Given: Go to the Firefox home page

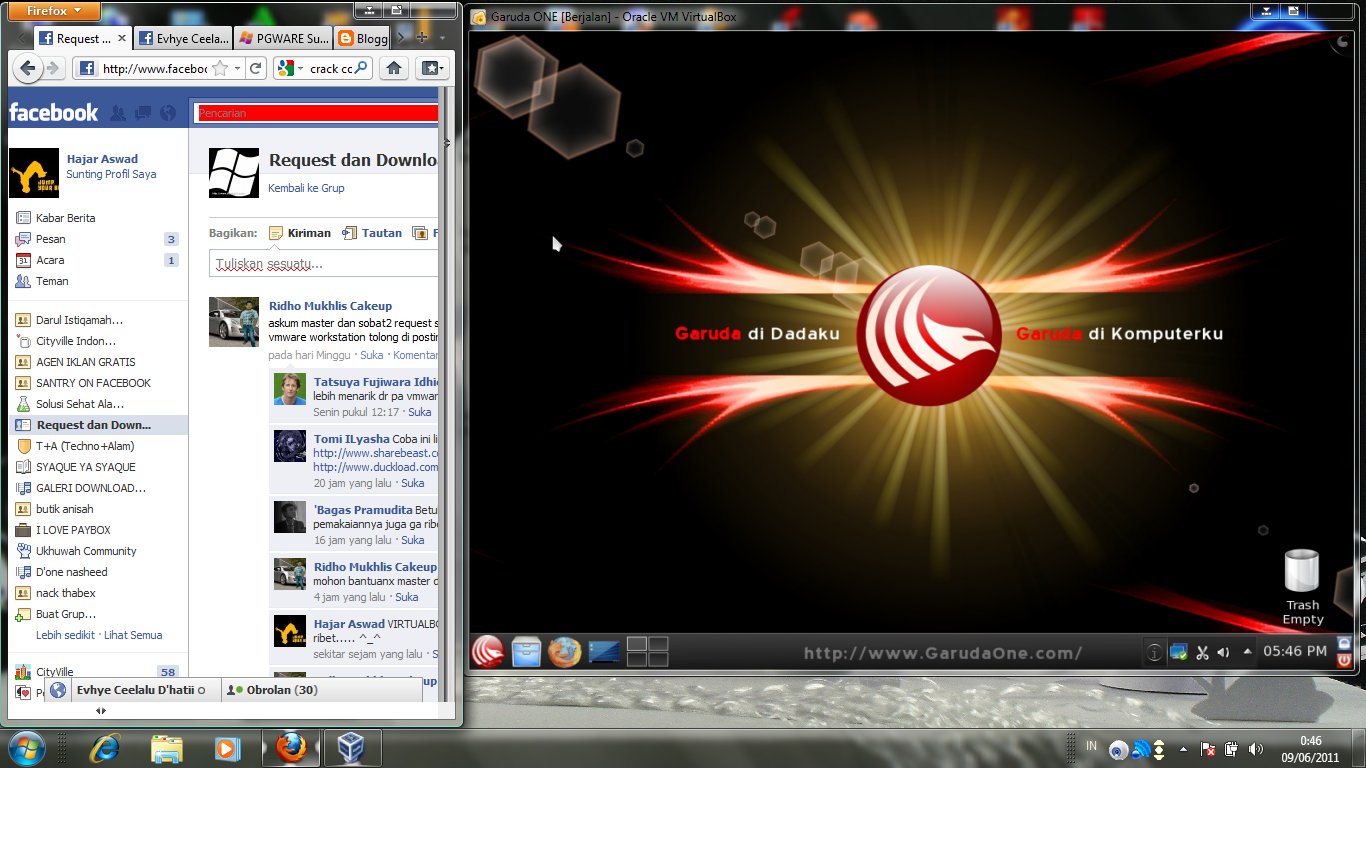Looking at the screenshot, I should (394, 68).
